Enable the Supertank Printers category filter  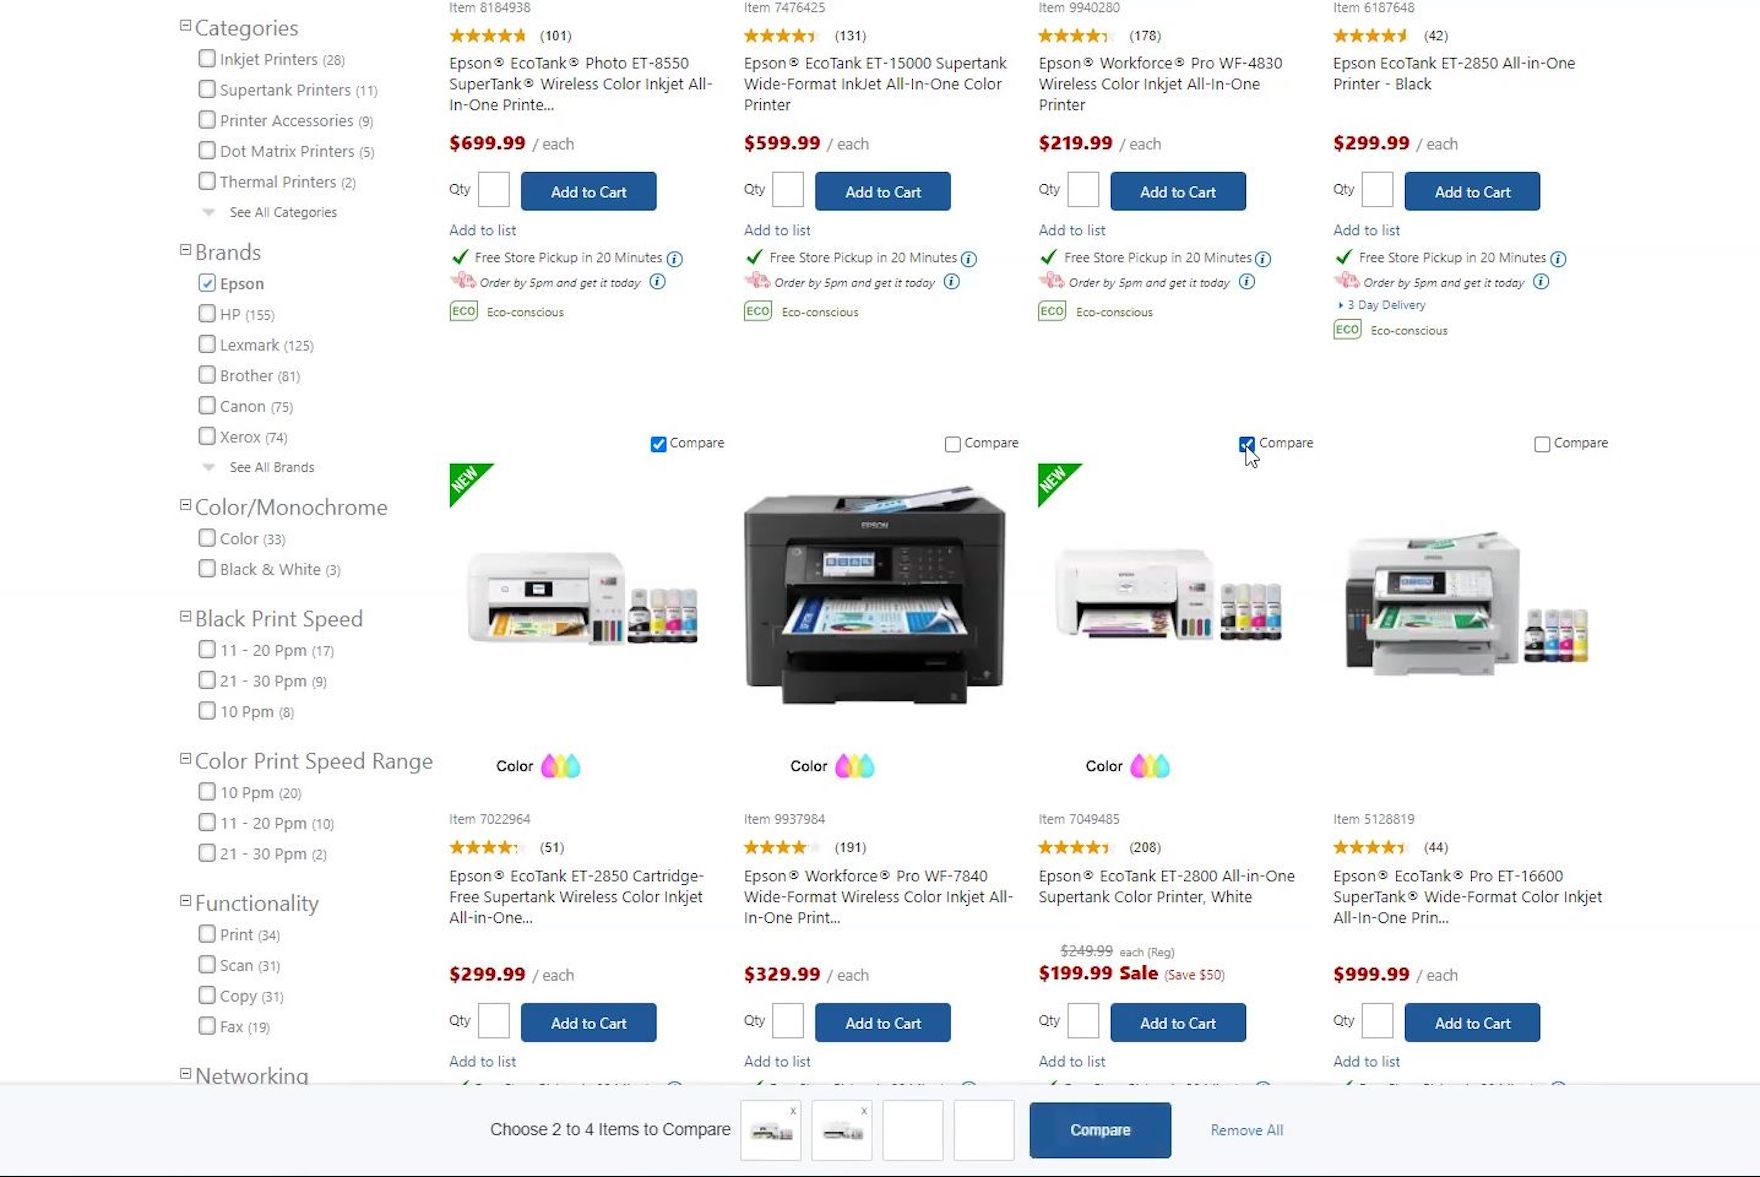207,89
